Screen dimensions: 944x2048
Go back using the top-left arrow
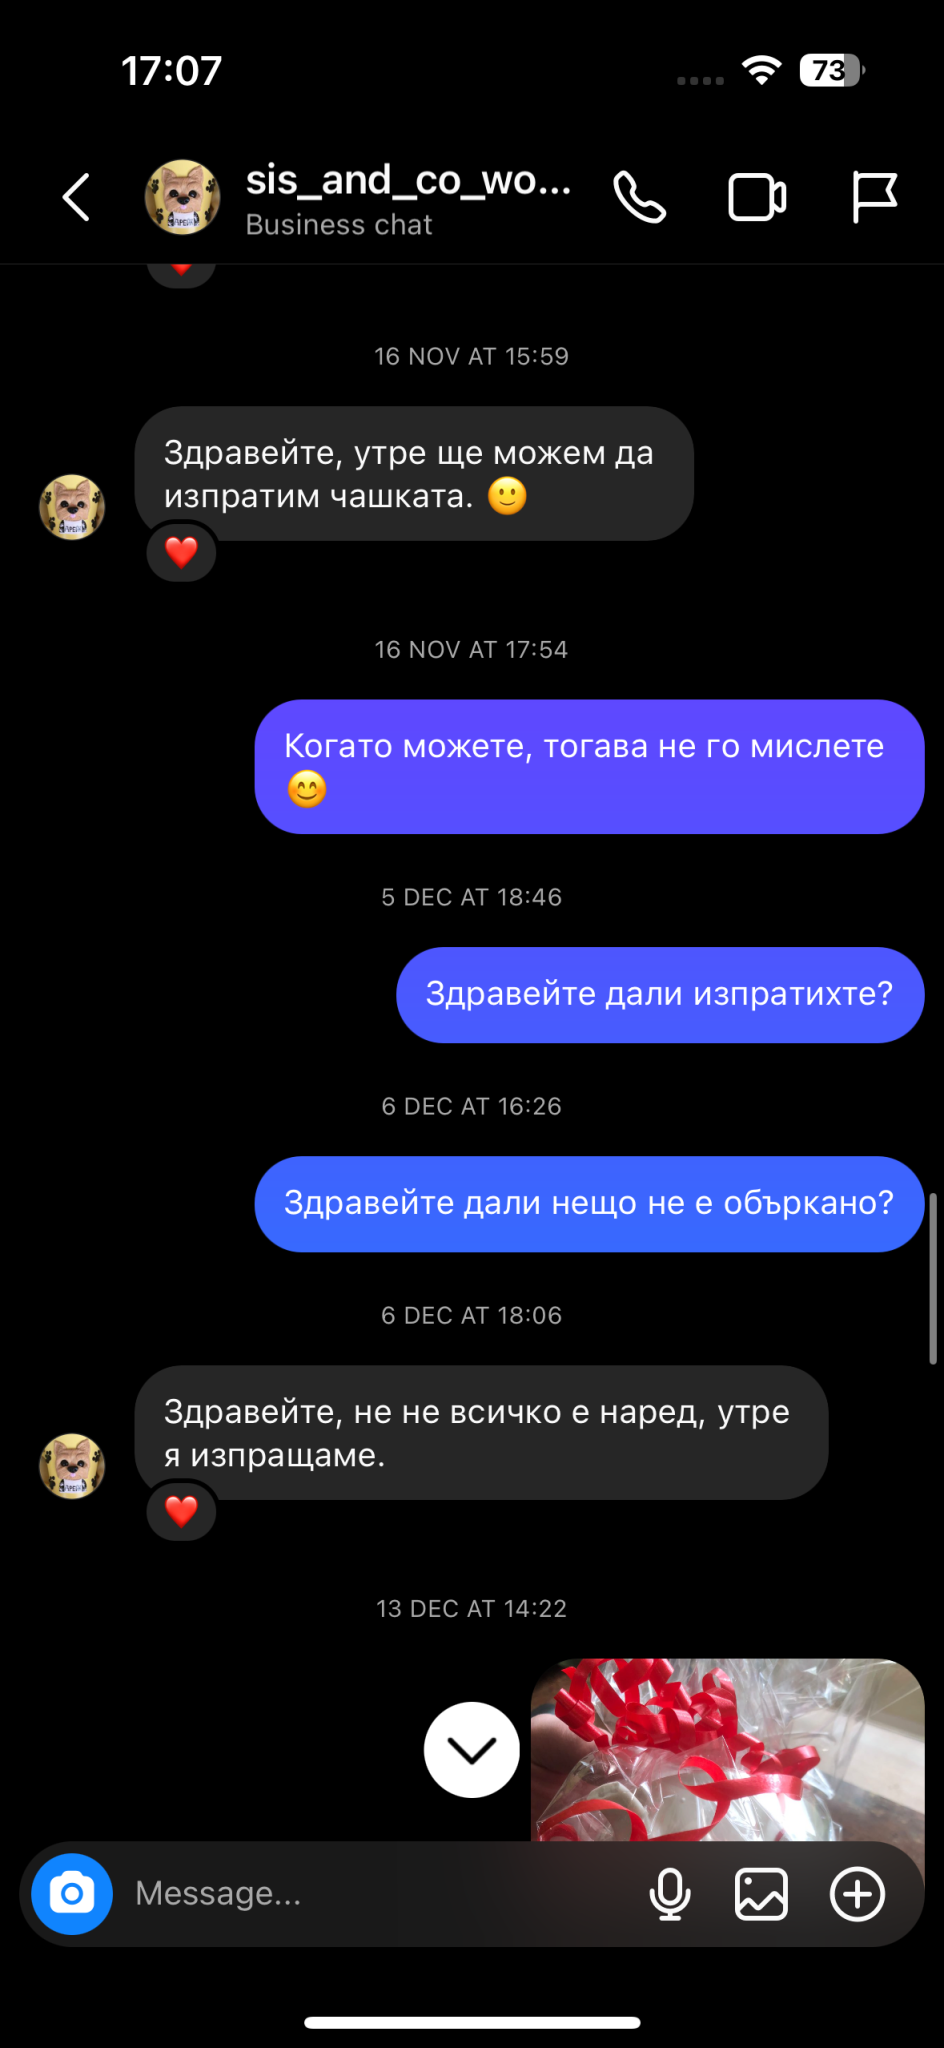click(77, 197)
